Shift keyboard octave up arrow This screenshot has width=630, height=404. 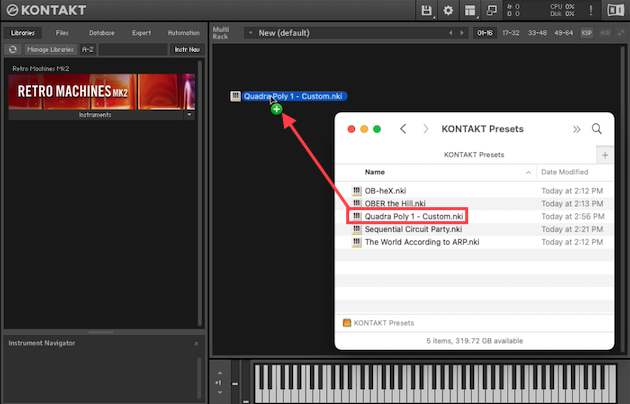click(x=220, y=373)
